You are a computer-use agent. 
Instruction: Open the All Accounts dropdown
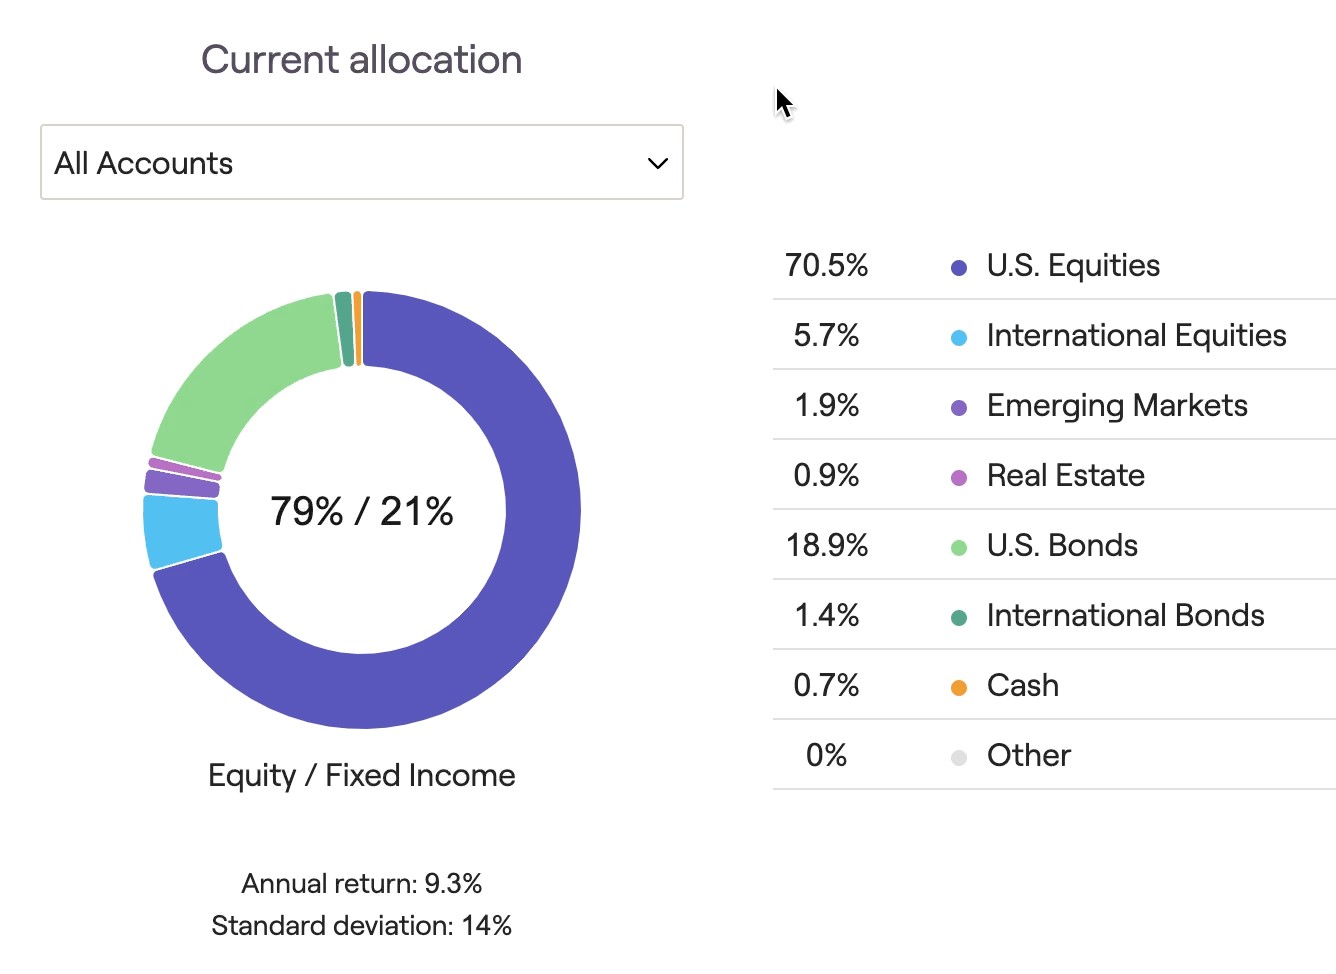click(360, 163)
